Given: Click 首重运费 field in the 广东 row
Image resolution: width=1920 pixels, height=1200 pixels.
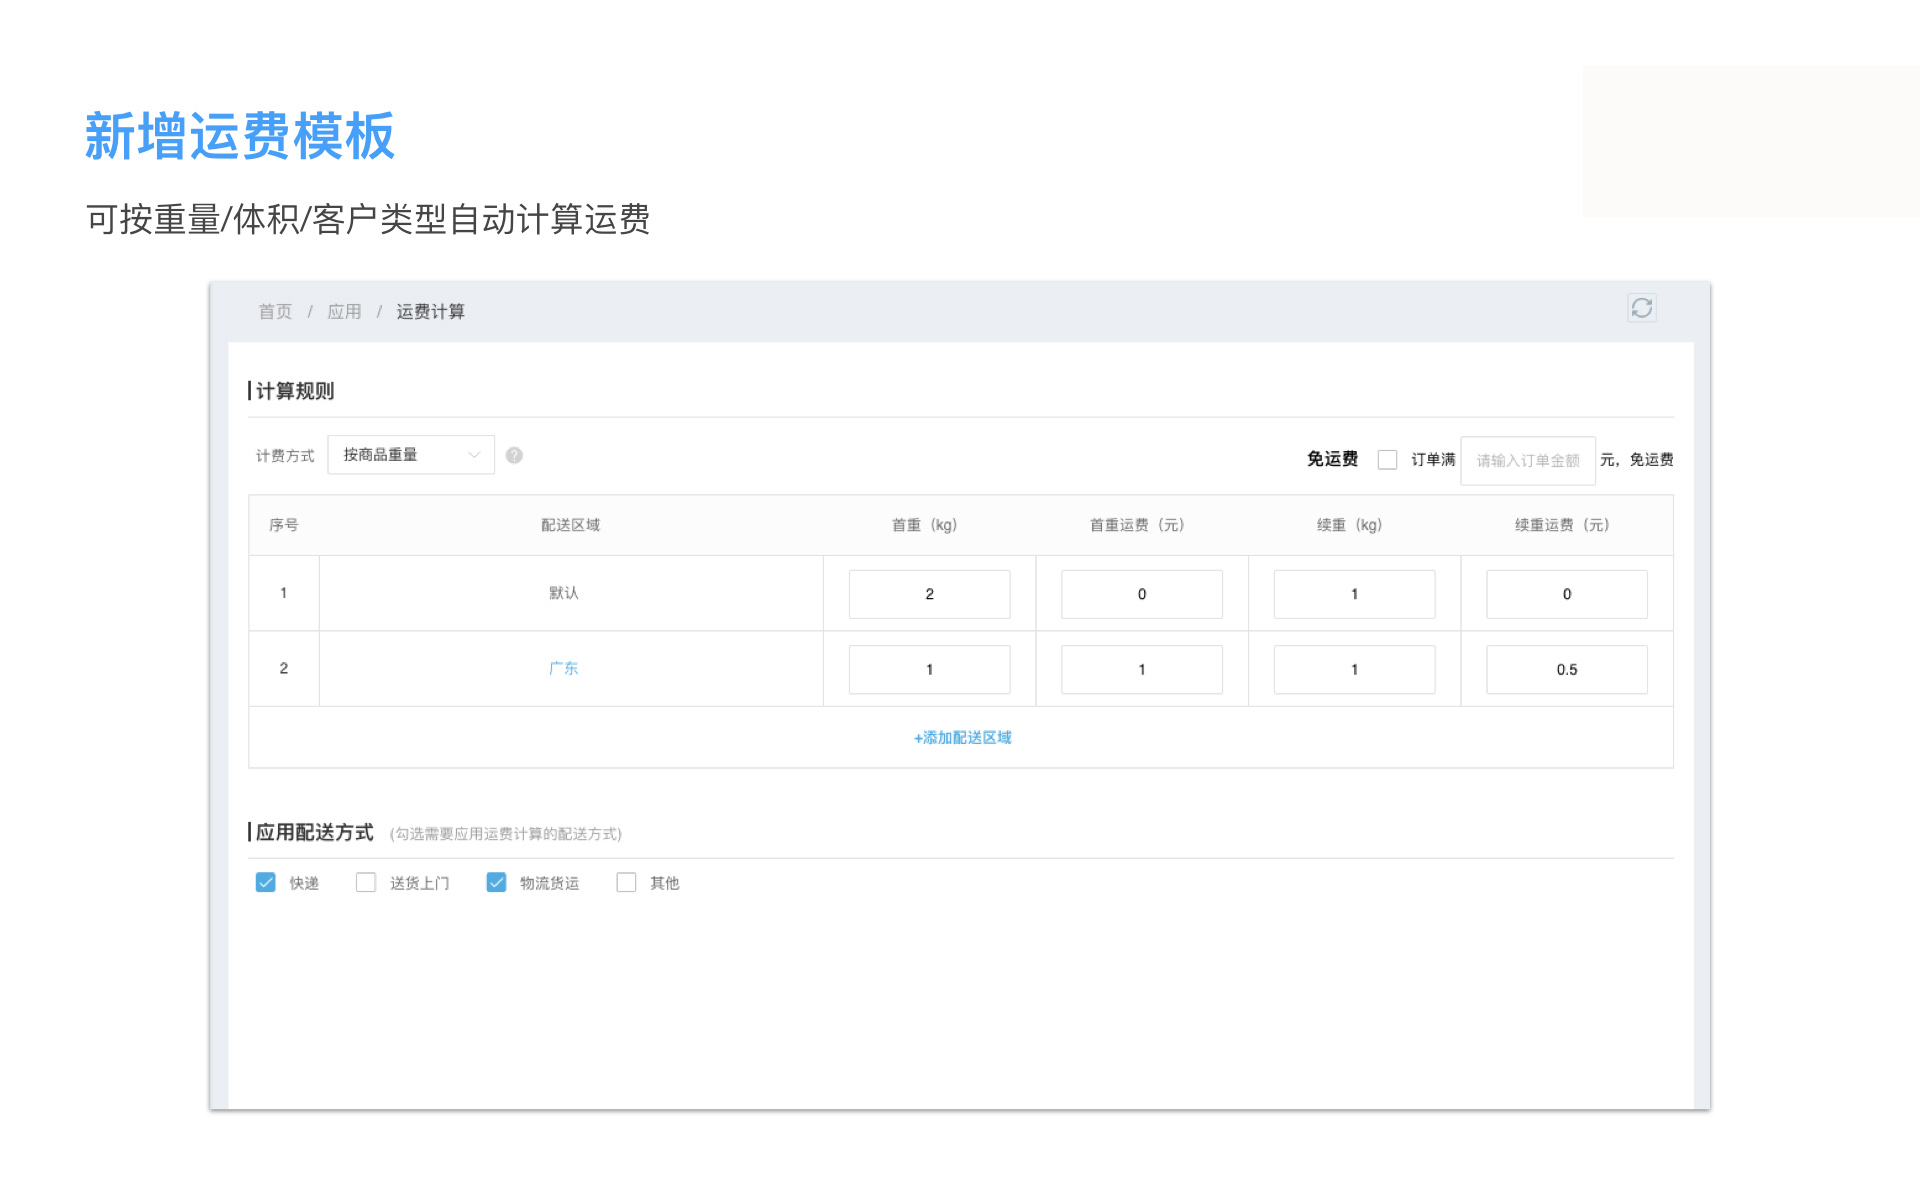Looking at the screenshot, I should 1141,670.
